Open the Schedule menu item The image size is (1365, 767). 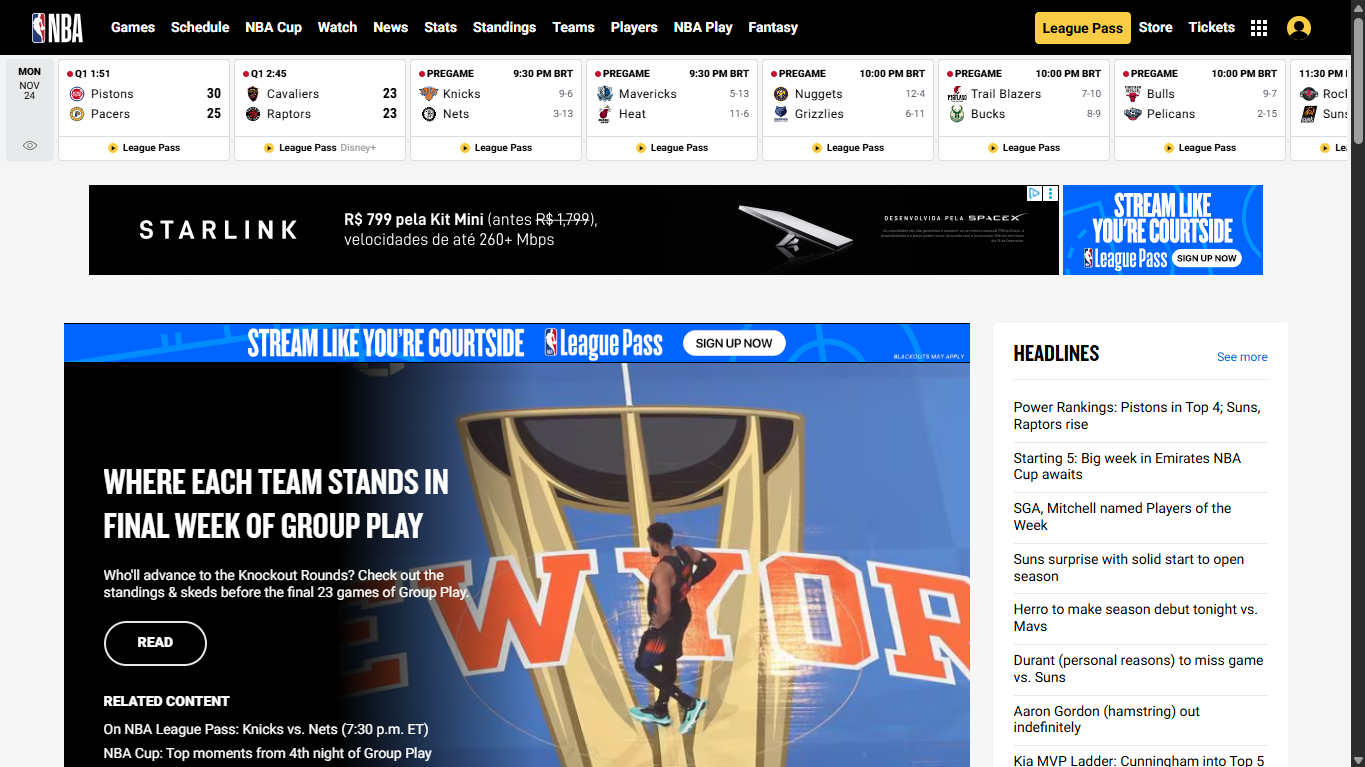pyautogui.click(x=200, y=27)
